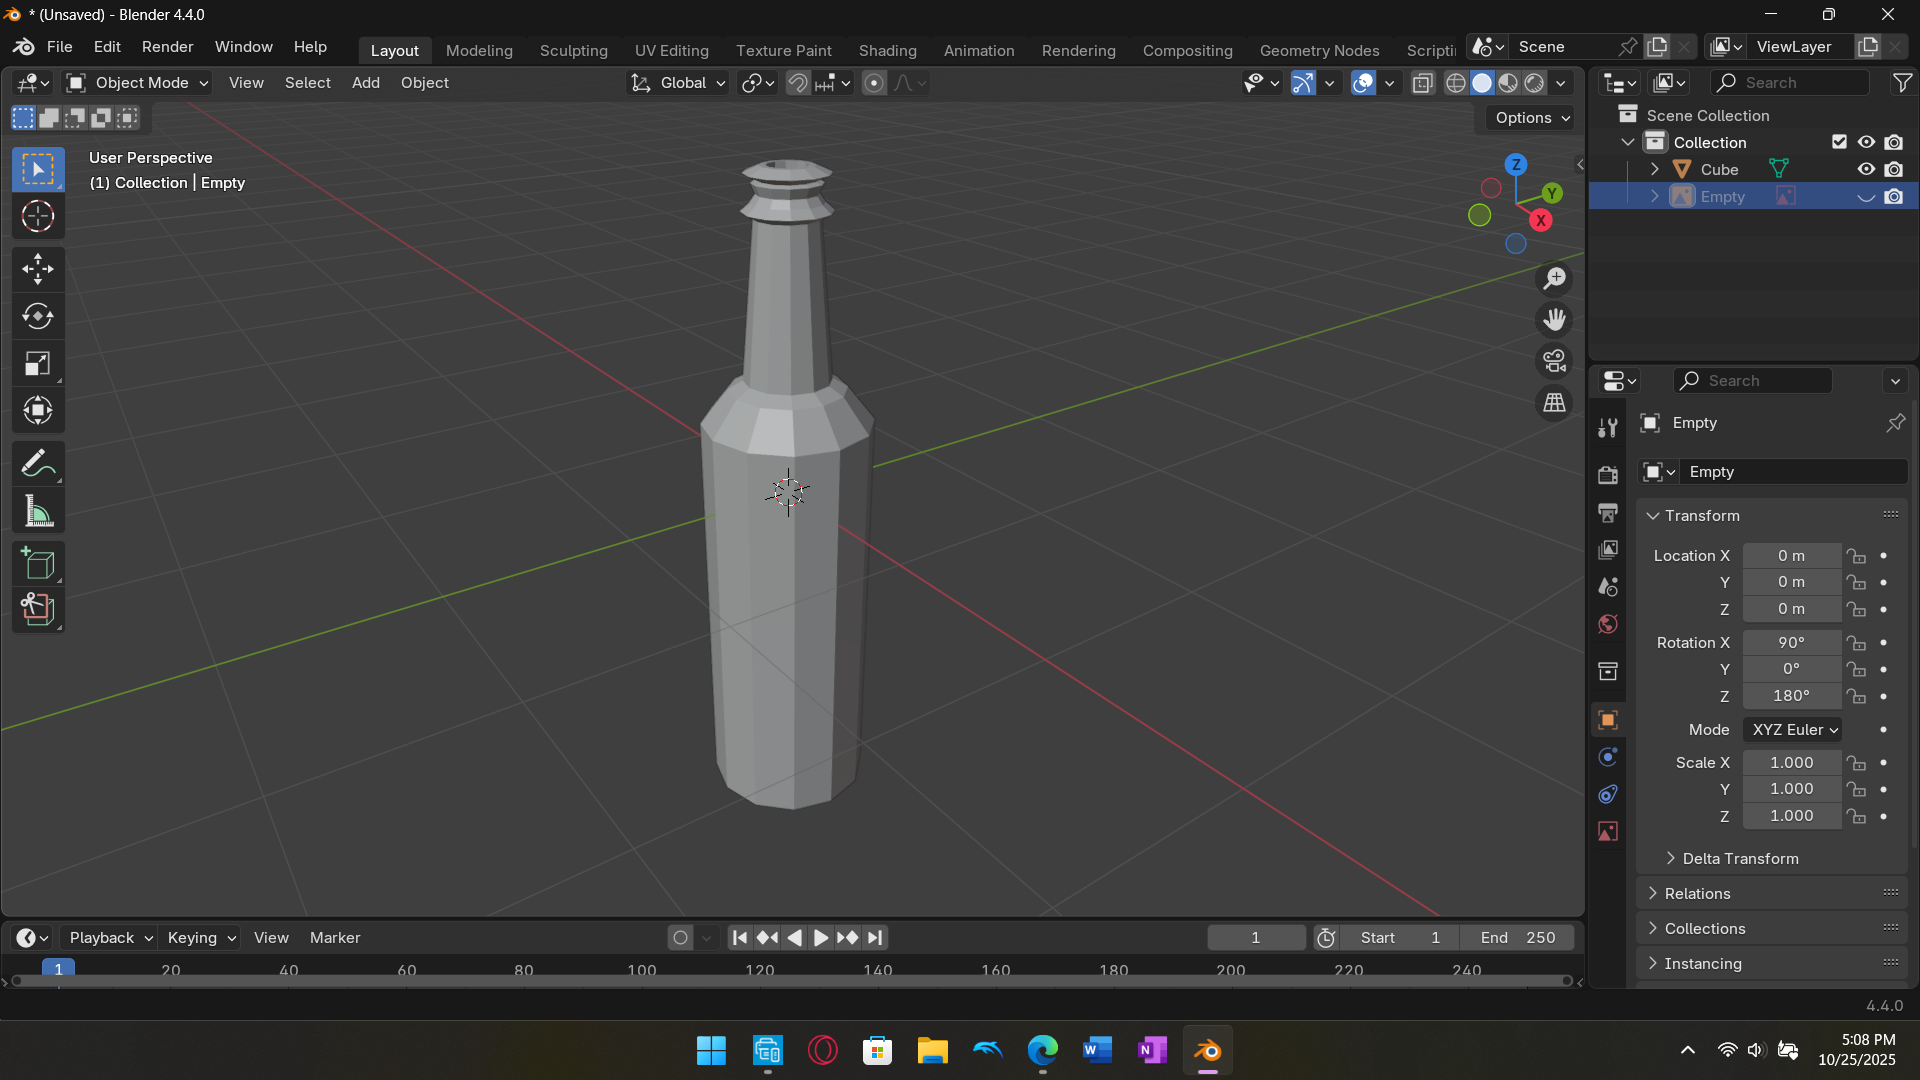Select the Measure tool
The height and width of the screenshot is (1080, 1920).
38,512
